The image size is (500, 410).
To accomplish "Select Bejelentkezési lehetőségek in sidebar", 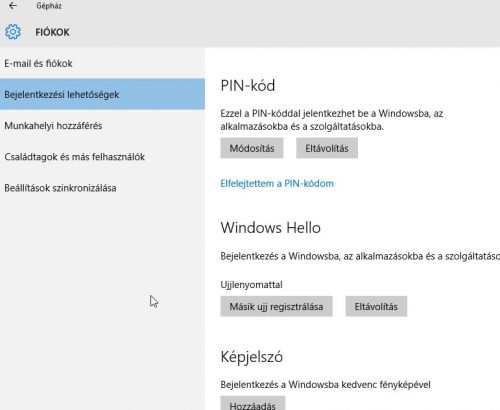I will pyautogui.click(x=102, y=94).
